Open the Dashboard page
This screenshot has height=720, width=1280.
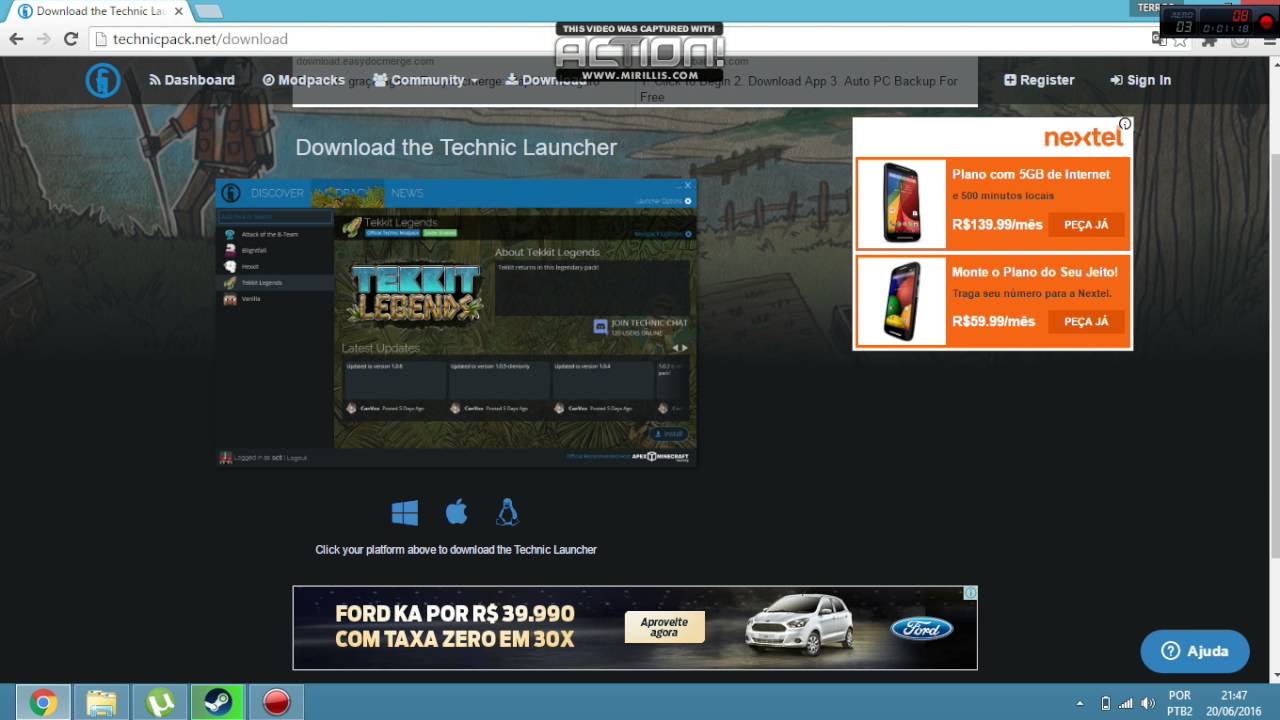tap(192, 80)
